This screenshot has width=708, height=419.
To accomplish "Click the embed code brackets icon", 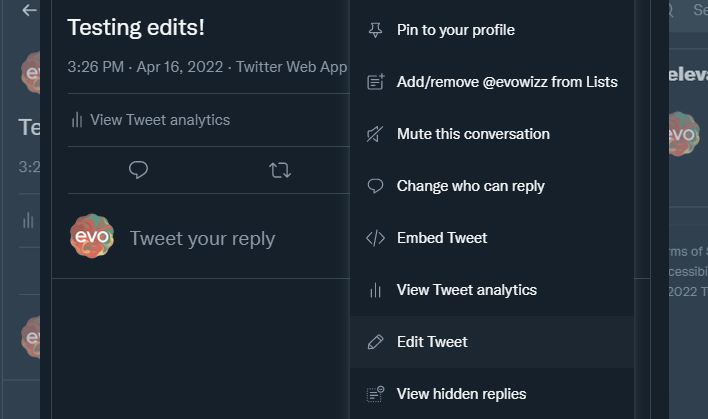I will tap(375, 238).
